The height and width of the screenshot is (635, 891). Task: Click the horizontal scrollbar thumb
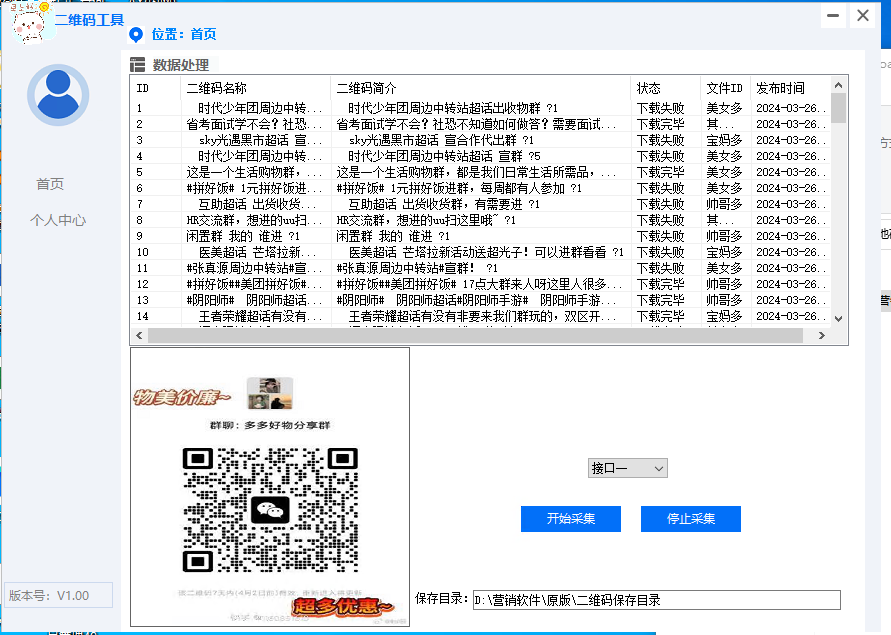(x=475, y=335)
